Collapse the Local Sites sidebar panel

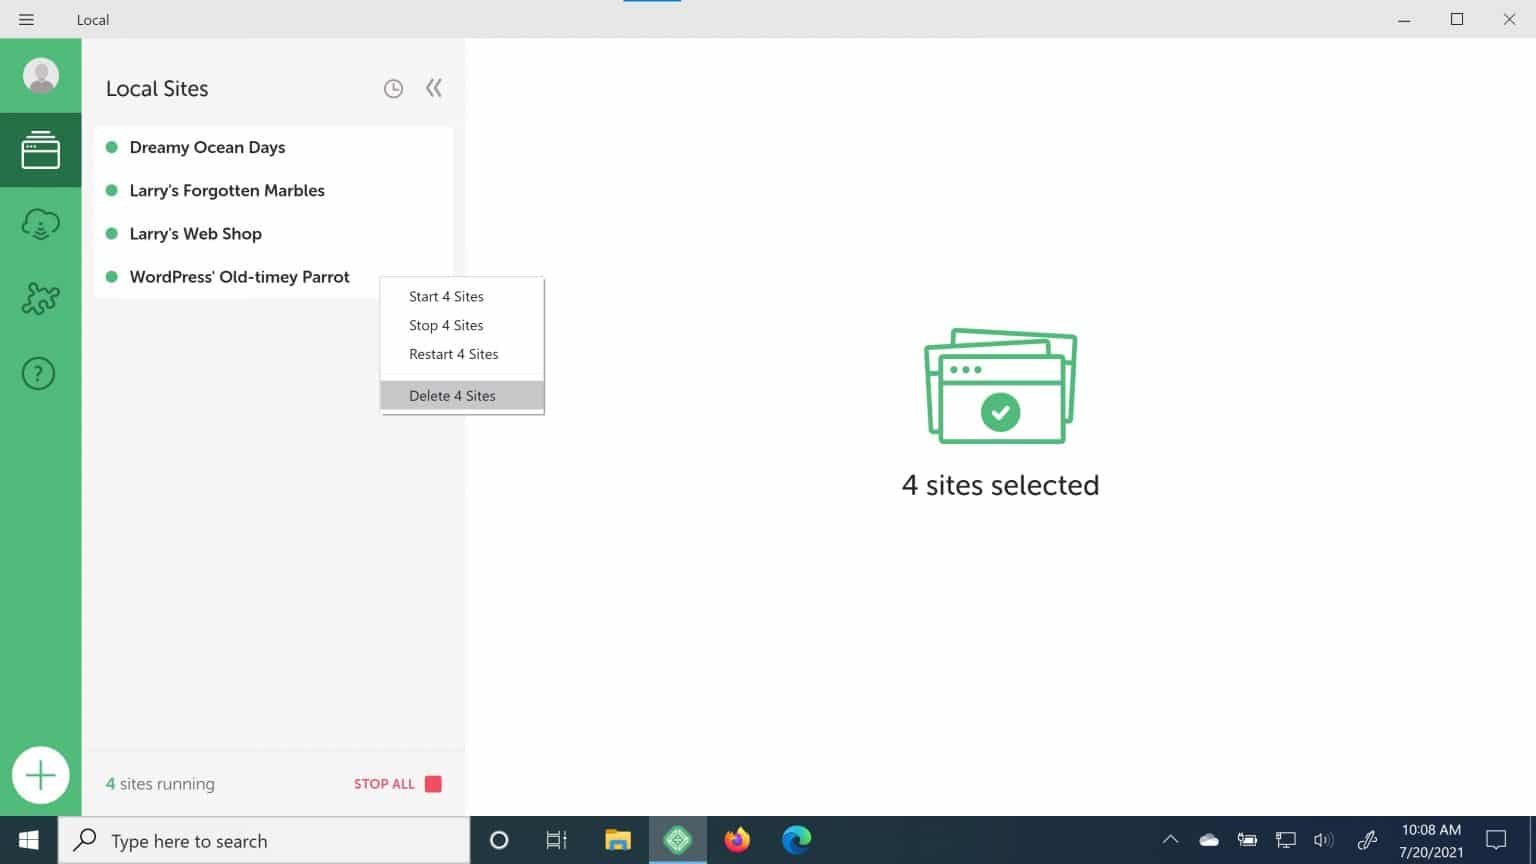click(434, 88)
